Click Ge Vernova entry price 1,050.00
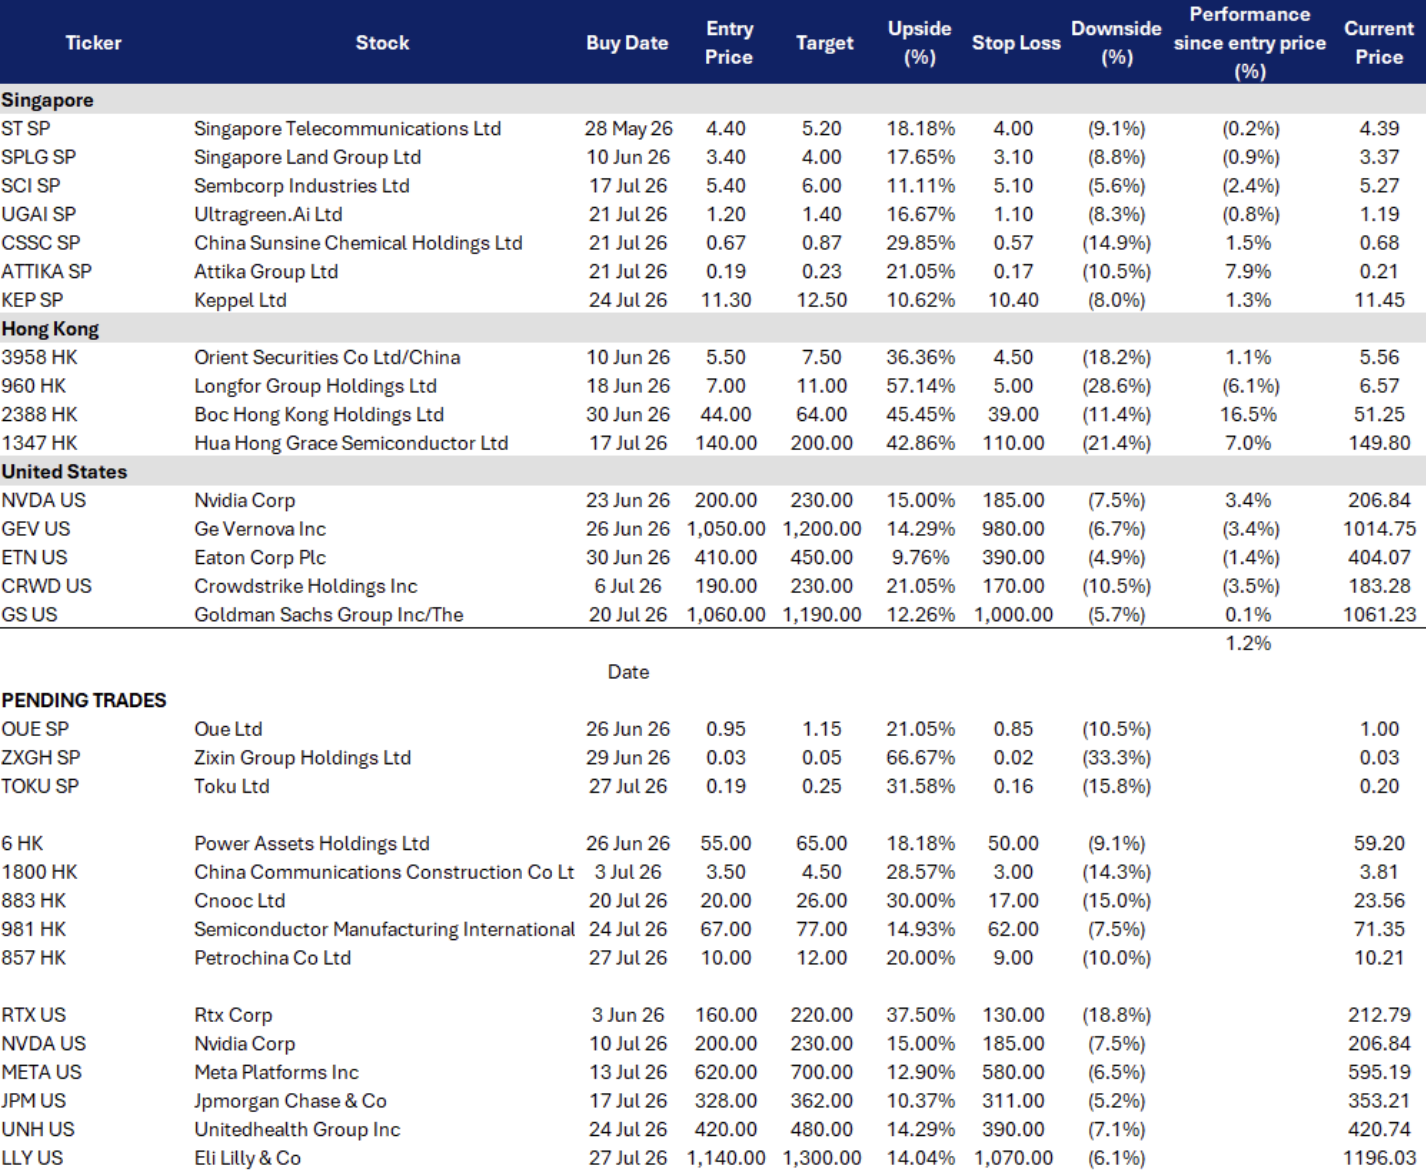1426x1170 pixels. 726,529
